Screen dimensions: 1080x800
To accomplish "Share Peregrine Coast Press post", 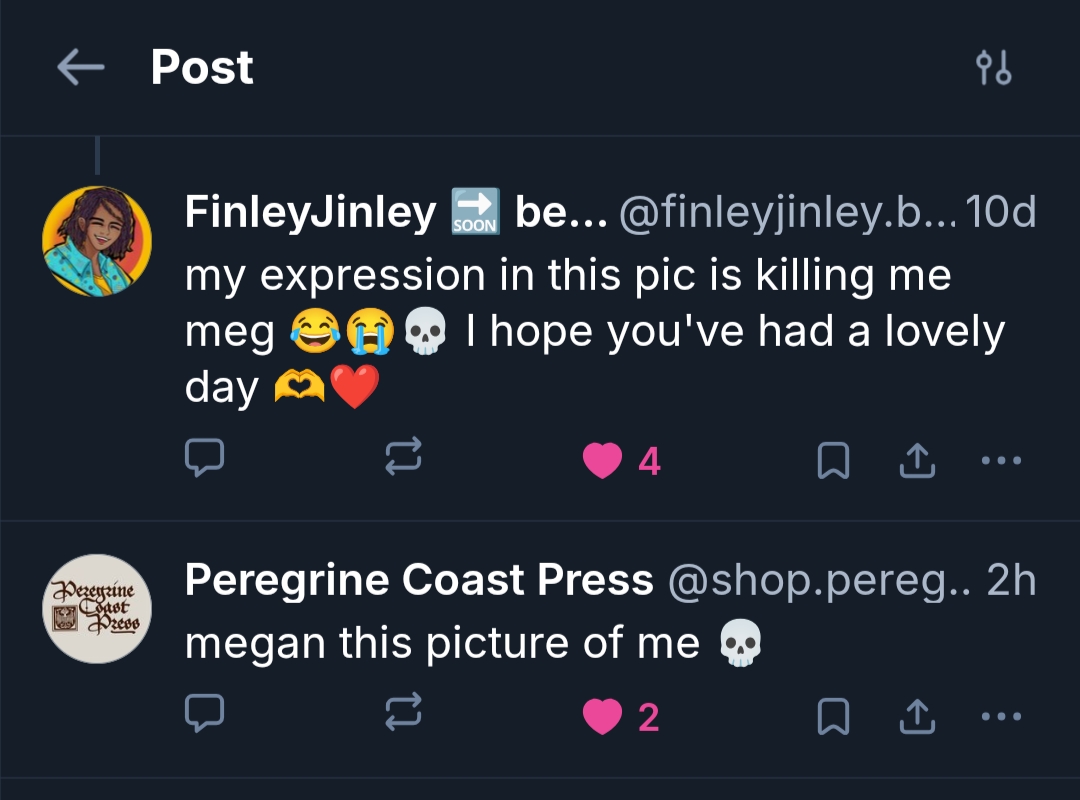I will pyautogui.click(x=917, y=717).
